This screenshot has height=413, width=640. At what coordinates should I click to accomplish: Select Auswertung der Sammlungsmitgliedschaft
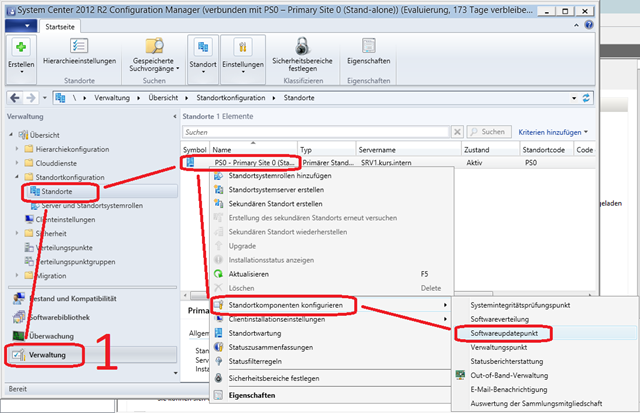(545, 404)
